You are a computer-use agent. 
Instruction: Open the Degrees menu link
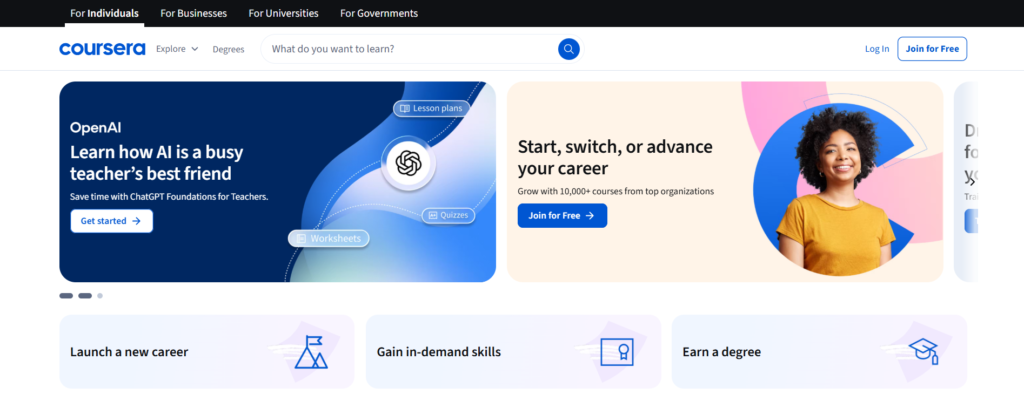(x=229, y=49)
